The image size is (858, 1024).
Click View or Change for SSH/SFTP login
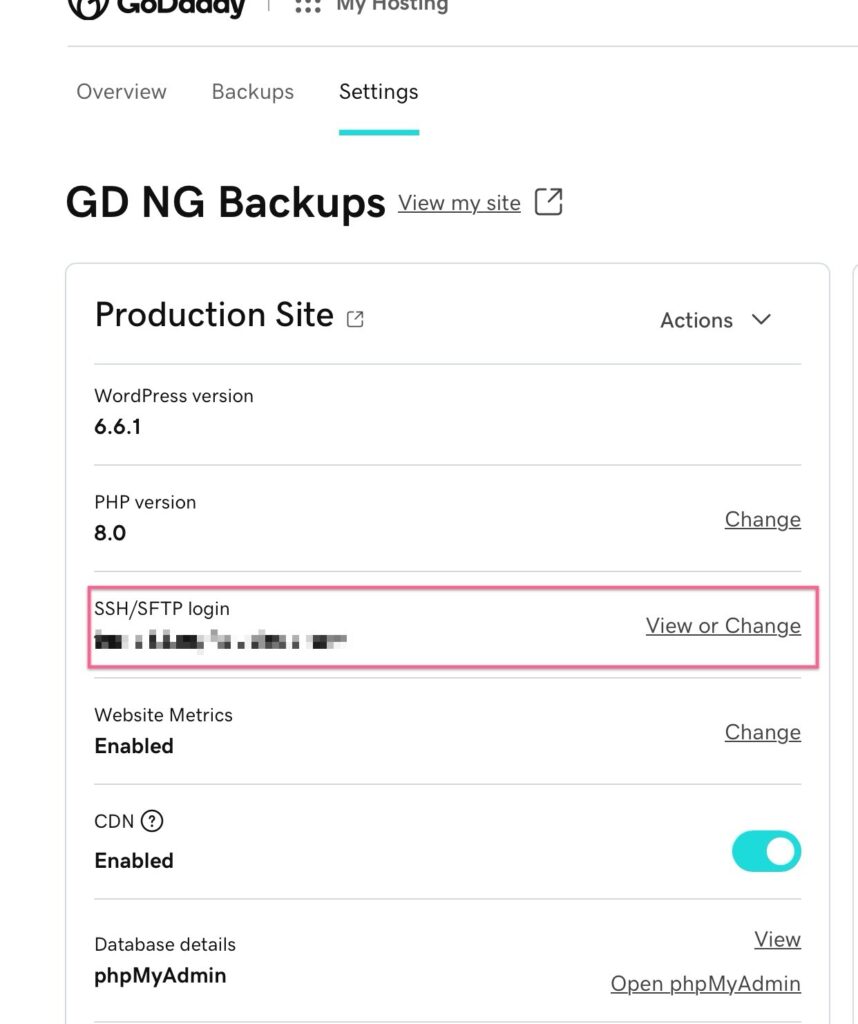(x=723, y=626)
